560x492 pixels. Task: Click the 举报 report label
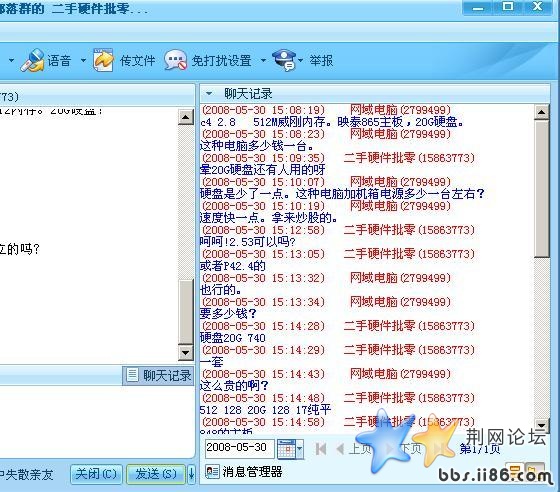coord(321,60)
